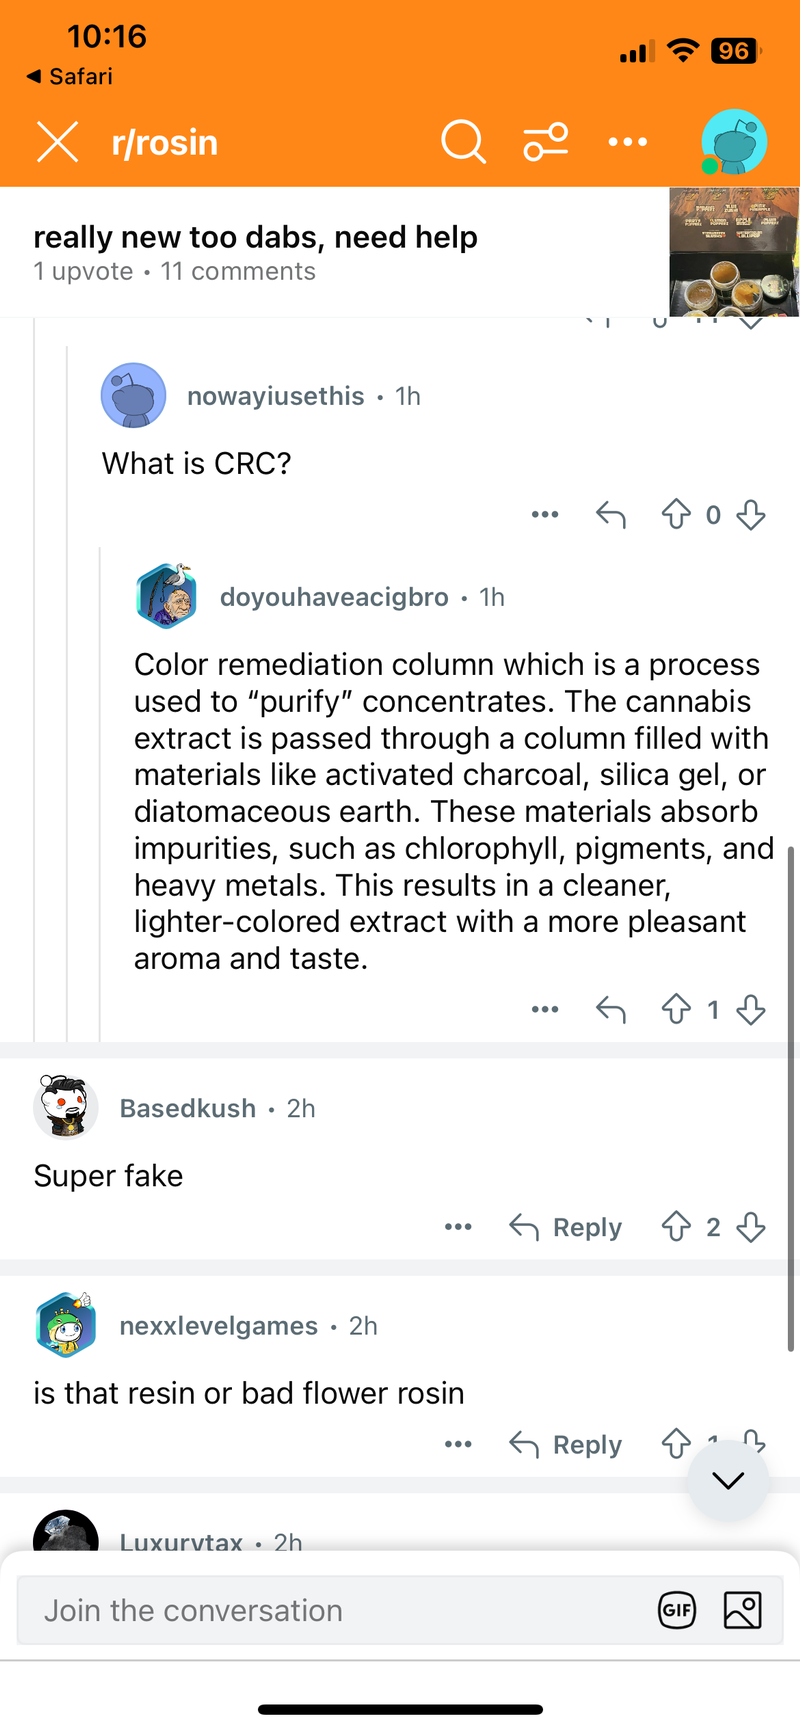Attach an image with picture icon
The height and width of the screenshot is (1731, 800).
(742, 1611)
